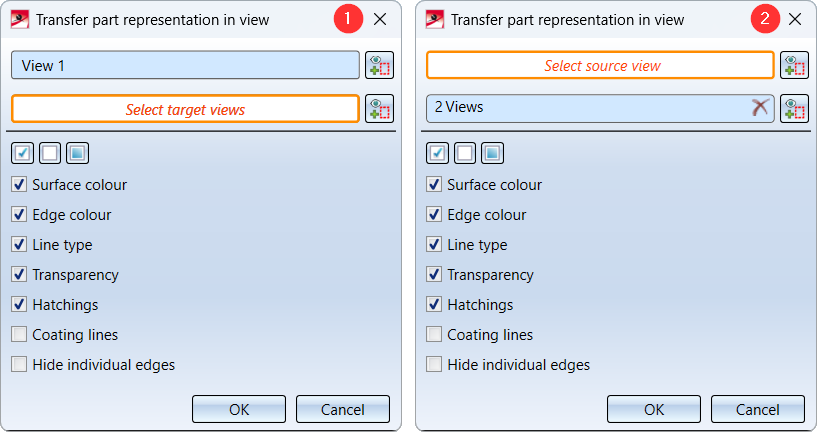The width and height of the screenshot is (817, 432).
Task: Toggle Hatchings checkbox in right dialog
Action: [435, 305]
